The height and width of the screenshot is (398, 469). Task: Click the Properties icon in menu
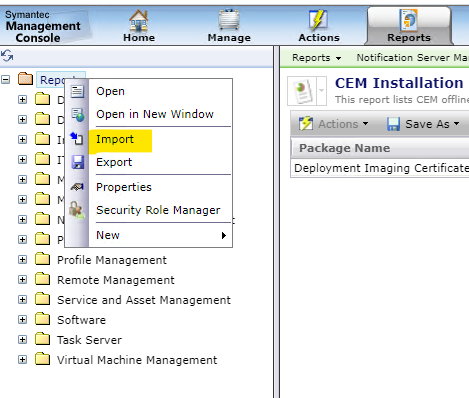click(77, 187)
